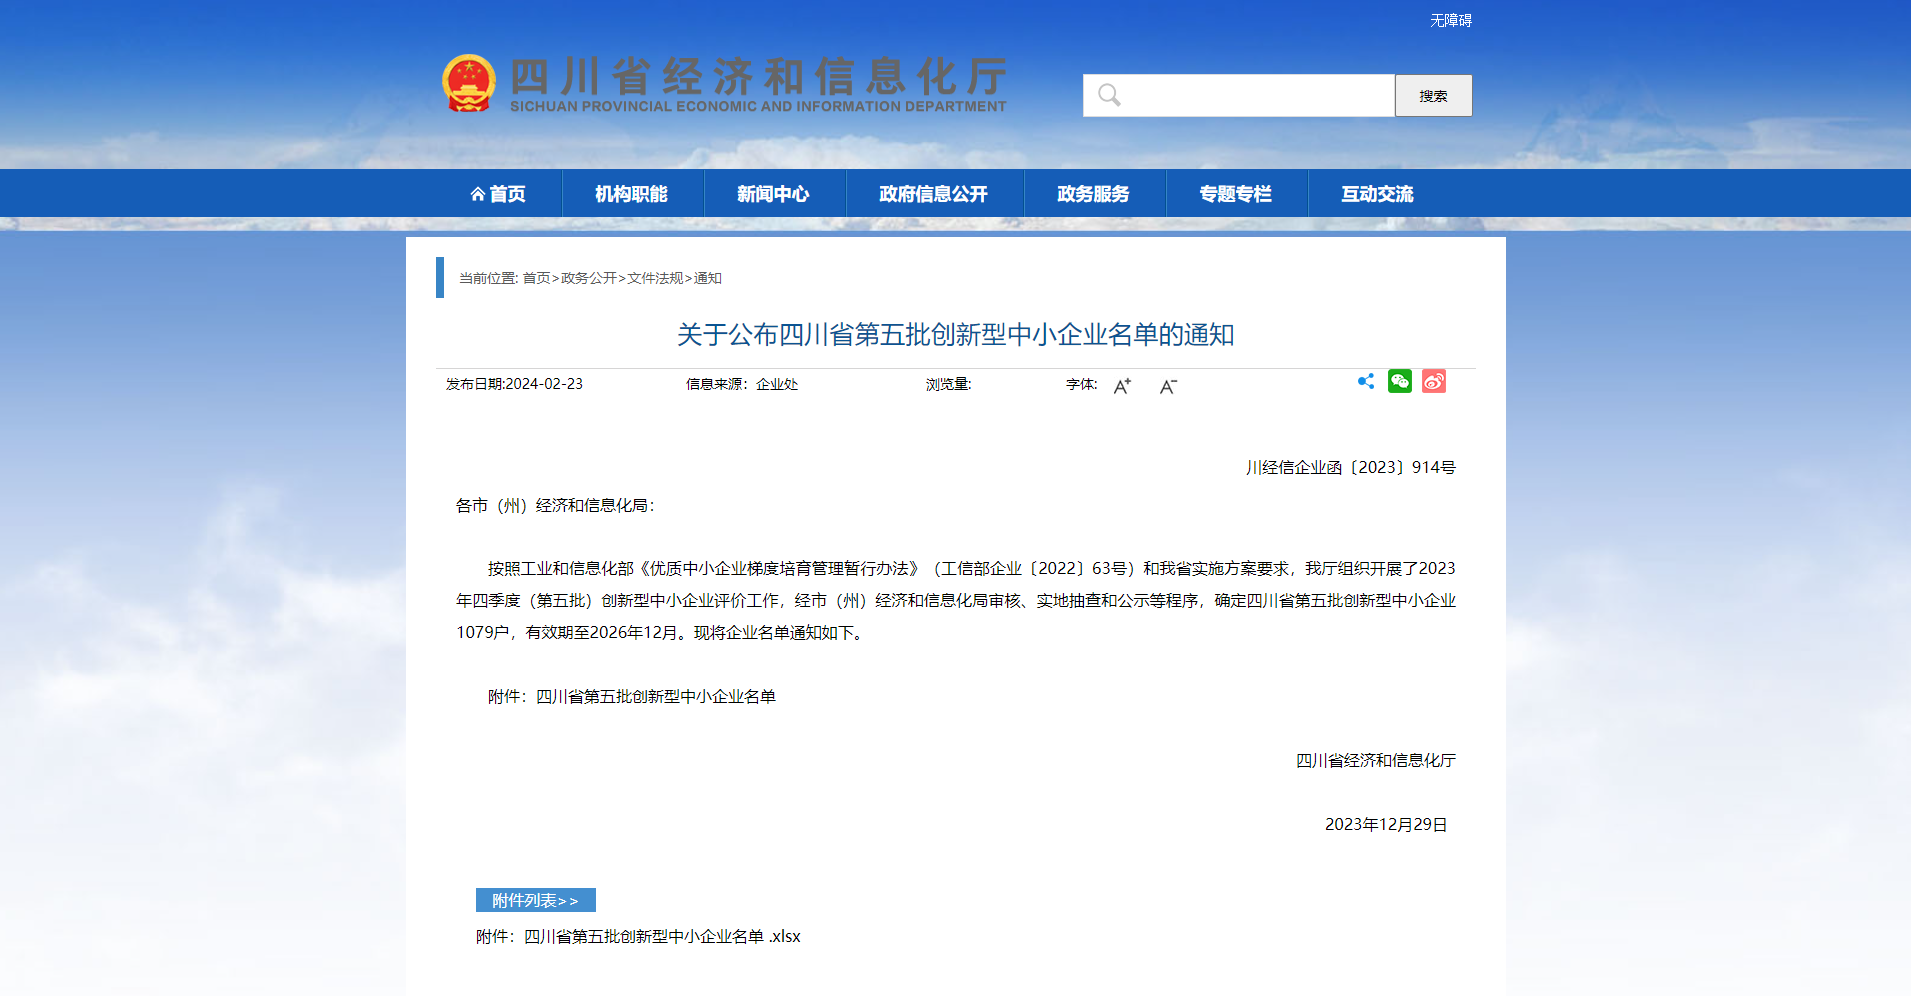Screen dimensions: 1911x996
Task: Decrease font size with A- icon
Action: [x=1168, y=386]
